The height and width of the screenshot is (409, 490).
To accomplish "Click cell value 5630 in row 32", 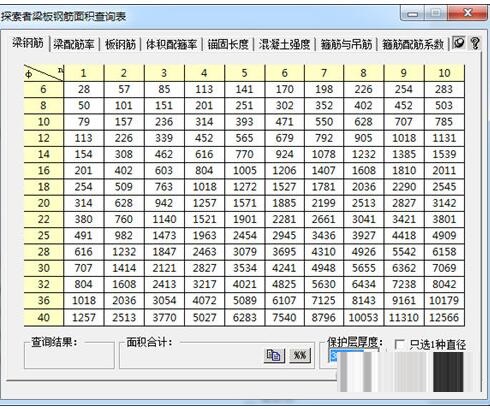I will point(324,284).
